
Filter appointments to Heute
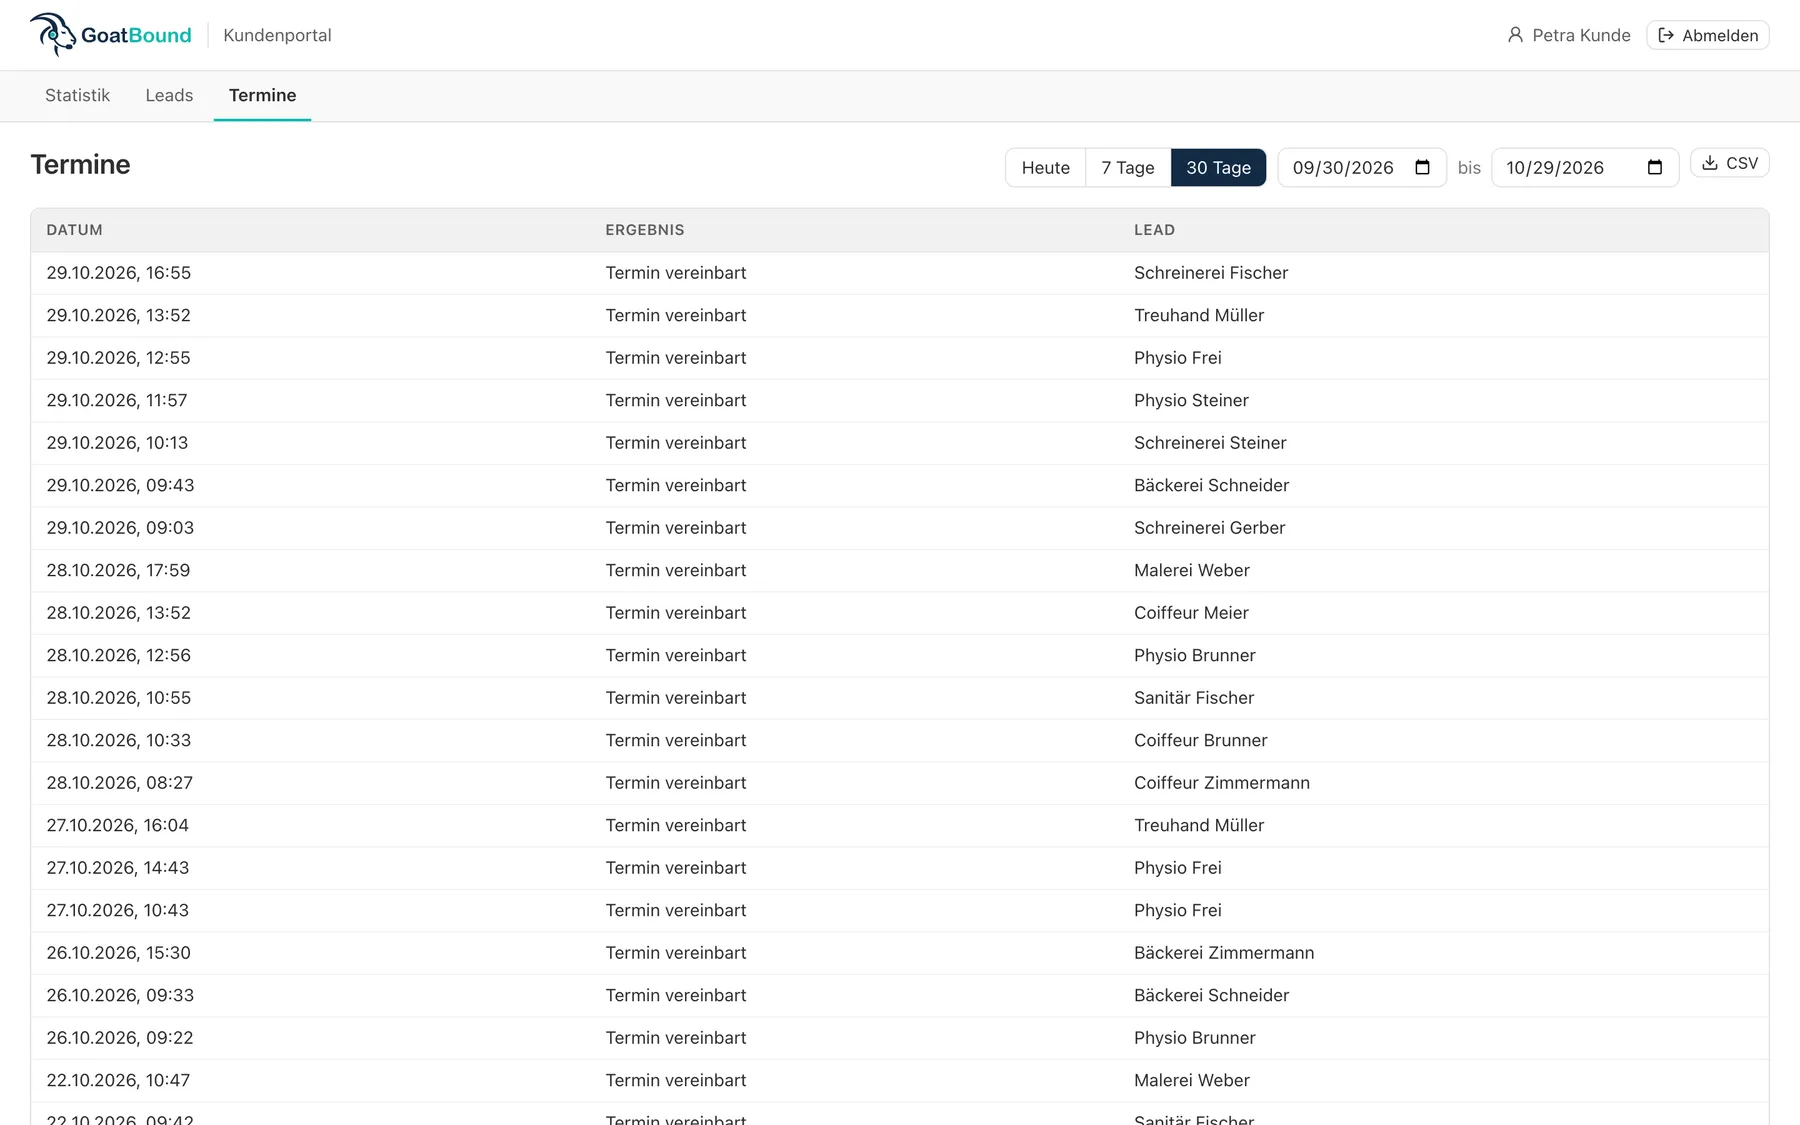coord(1046,167)
